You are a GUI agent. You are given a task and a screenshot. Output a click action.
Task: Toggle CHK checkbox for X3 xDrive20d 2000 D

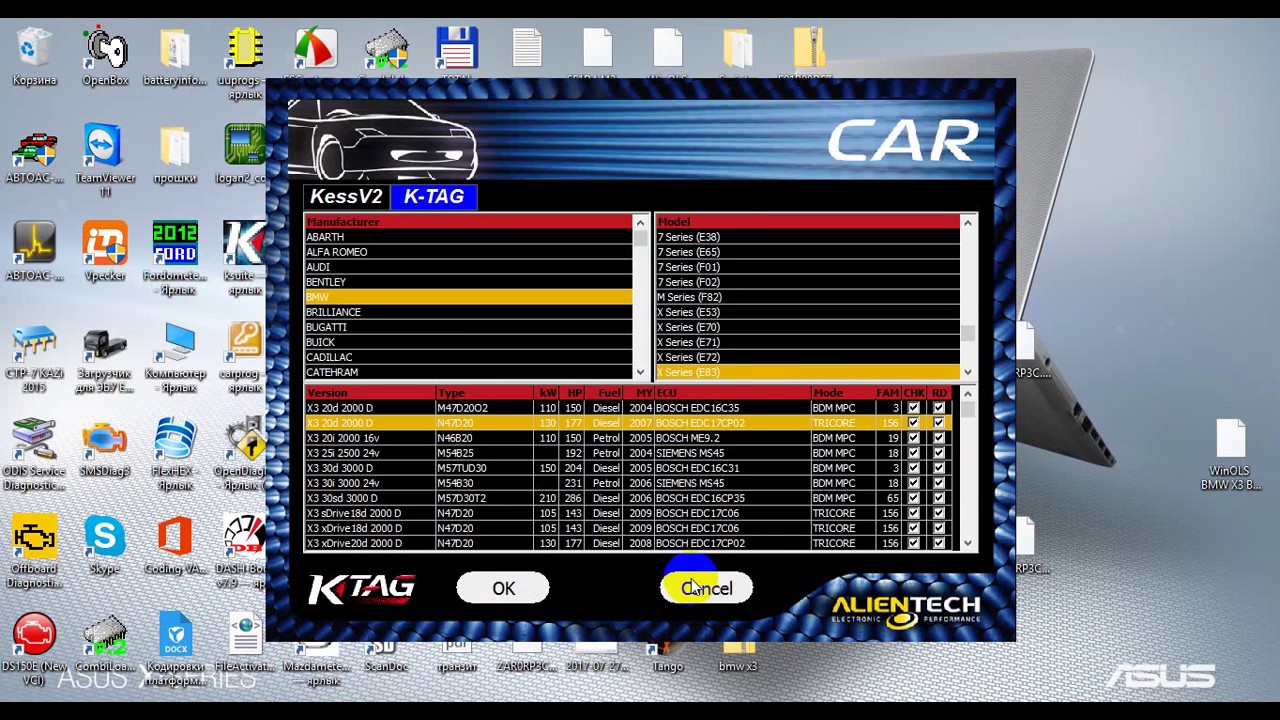click(913, 543)
